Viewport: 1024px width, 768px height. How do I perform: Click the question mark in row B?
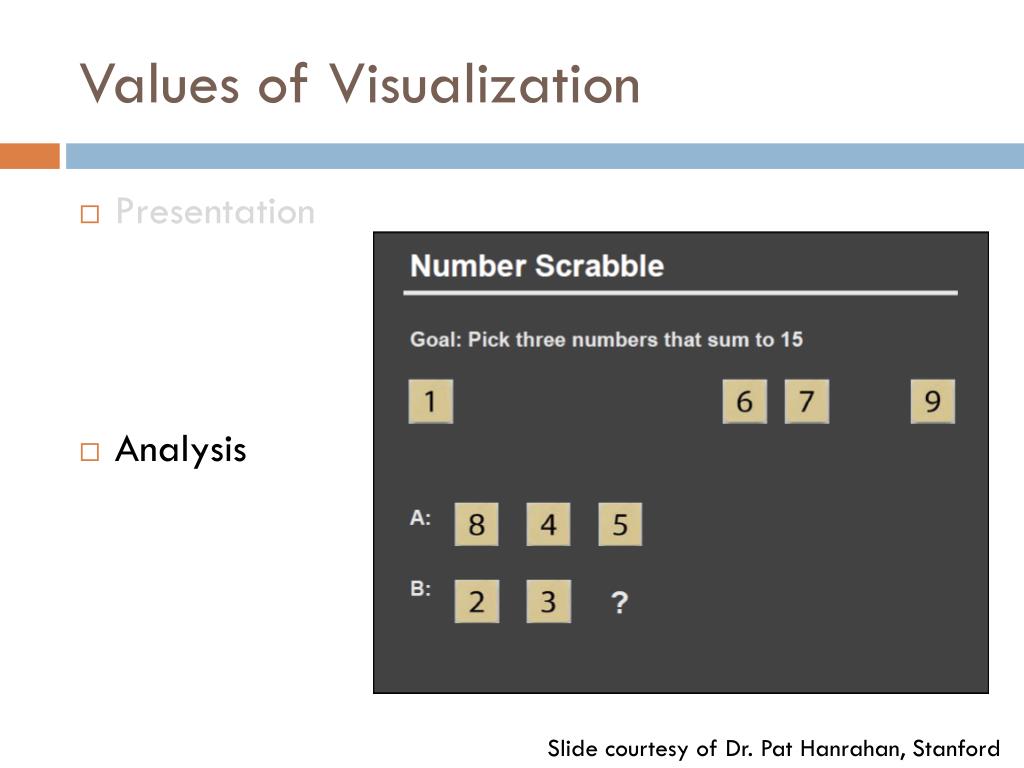point(620,602)
